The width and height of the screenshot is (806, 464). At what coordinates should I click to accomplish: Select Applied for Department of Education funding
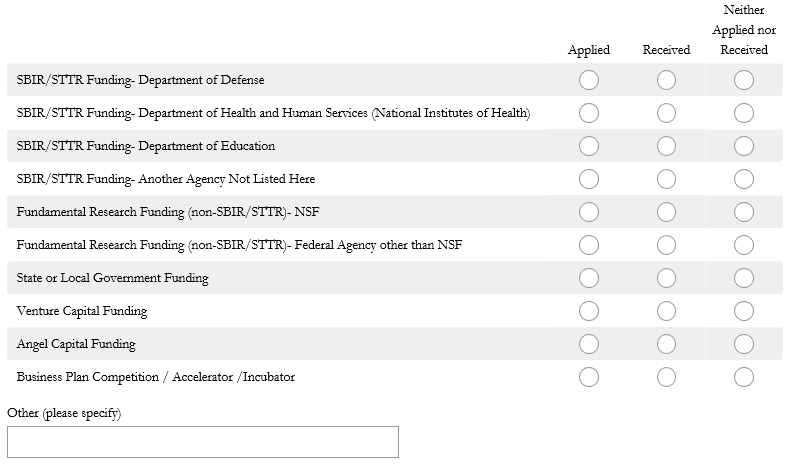tap(589, 146)
